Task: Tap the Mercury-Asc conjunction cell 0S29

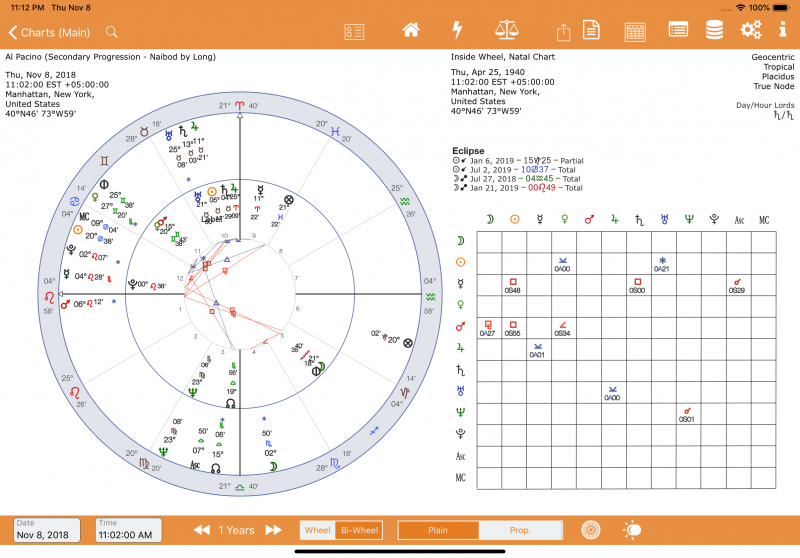Action: [x=737, y=286]
